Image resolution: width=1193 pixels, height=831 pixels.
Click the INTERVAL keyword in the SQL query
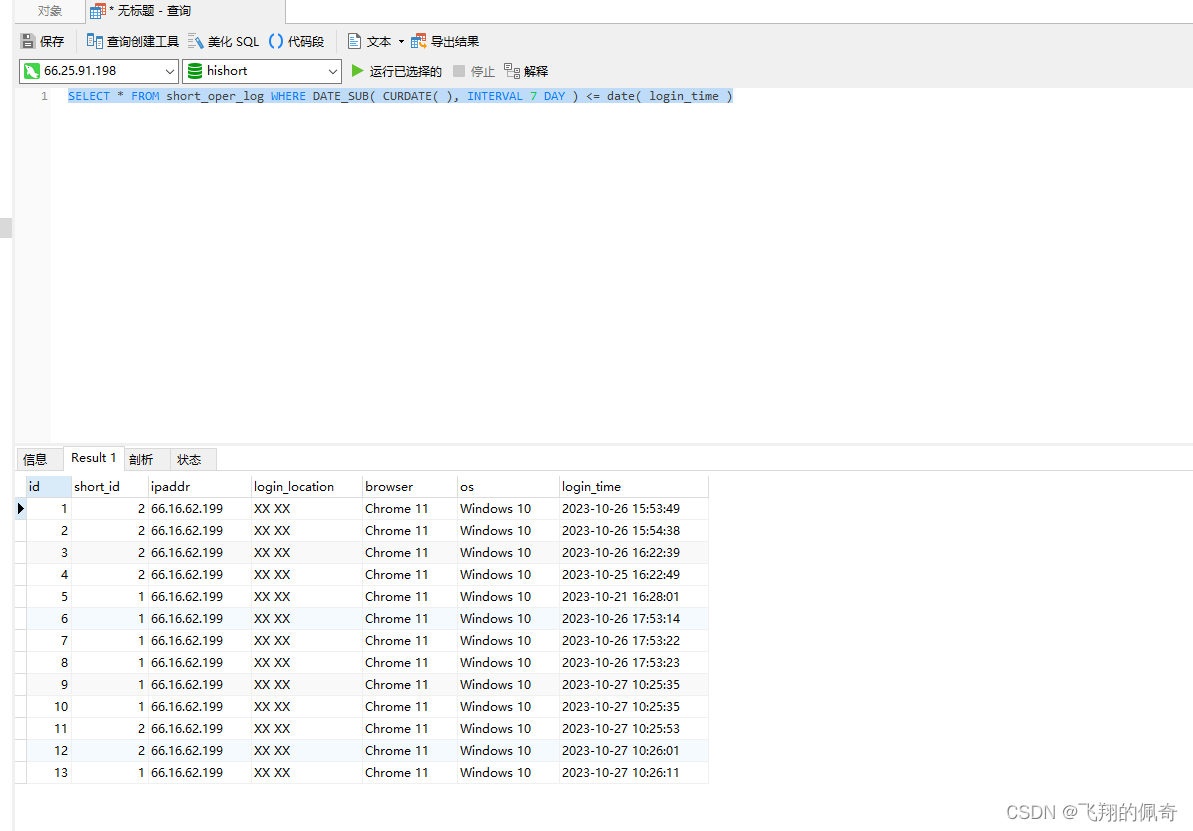(495, 96)
